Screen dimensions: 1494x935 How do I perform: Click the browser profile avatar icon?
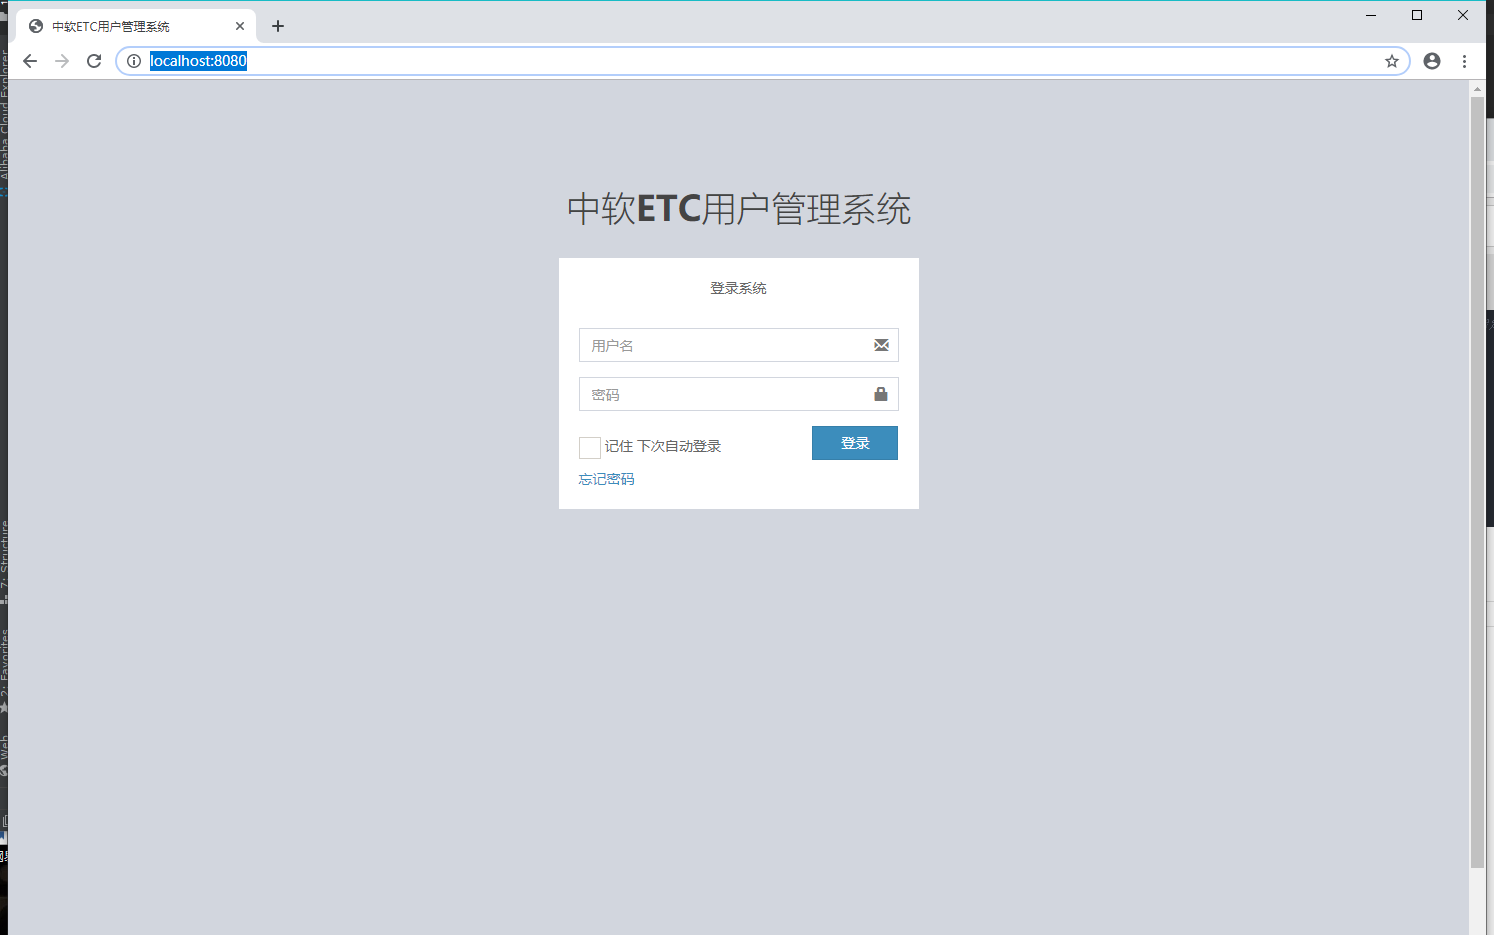click(1431, 61)
